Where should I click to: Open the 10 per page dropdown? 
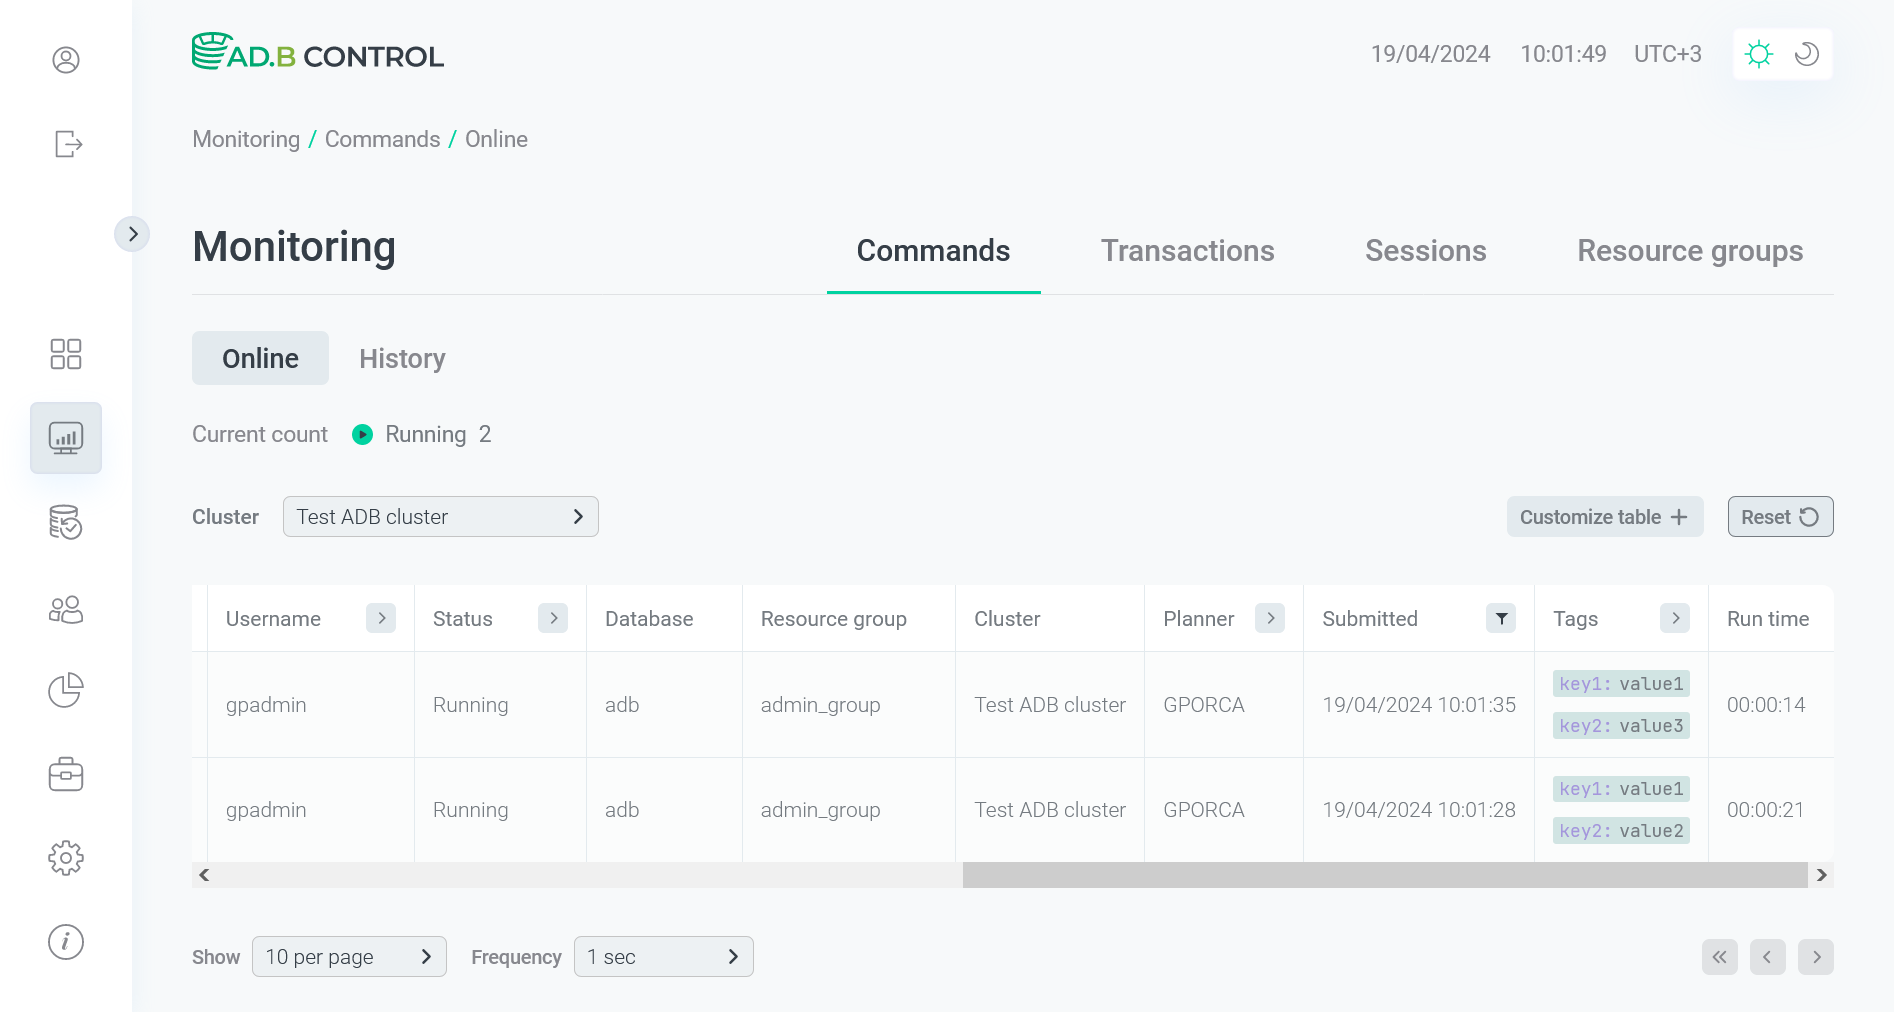pyautogui.click(x=349, y=957)
